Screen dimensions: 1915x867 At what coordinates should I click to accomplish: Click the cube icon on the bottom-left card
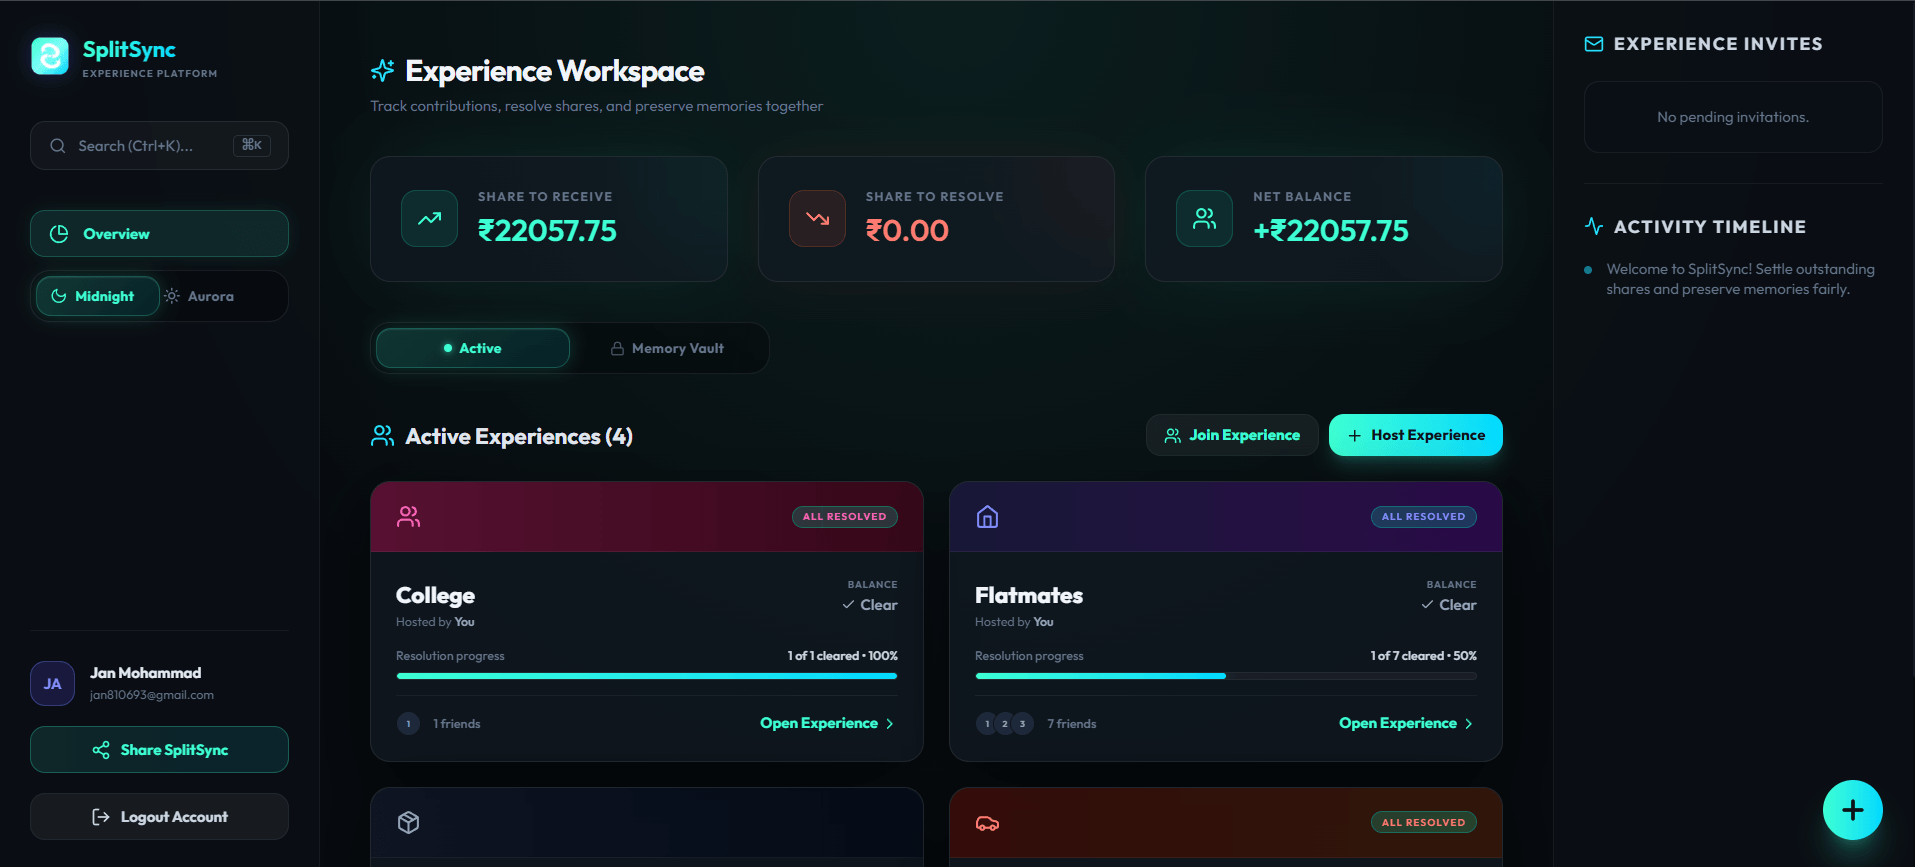click(x=408, y=822)
